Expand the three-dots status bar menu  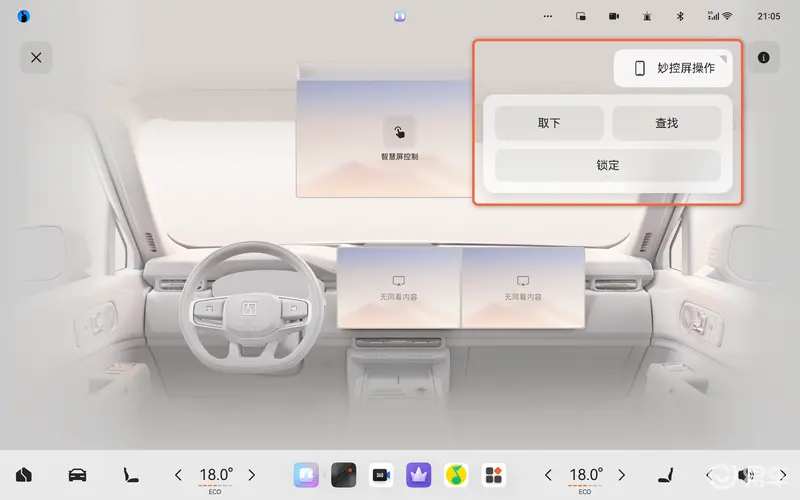(x=547, y=17)
